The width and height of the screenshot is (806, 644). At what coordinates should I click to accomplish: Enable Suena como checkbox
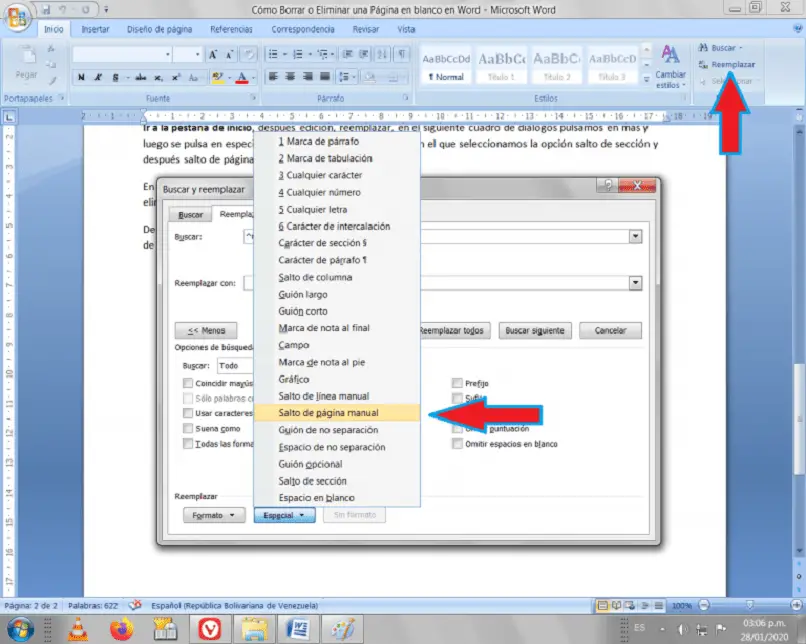[x=188, y=428]
